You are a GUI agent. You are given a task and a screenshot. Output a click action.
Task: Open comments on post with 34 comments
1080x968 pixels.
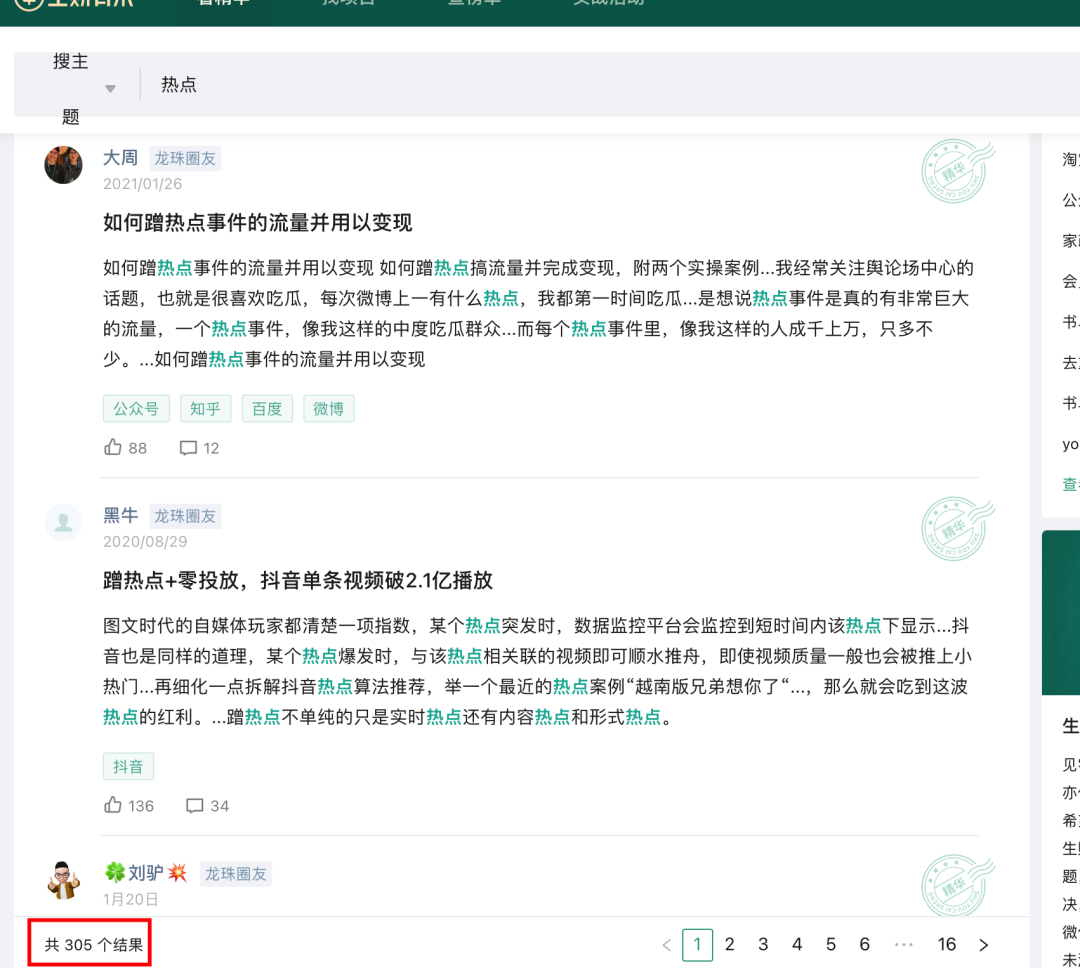pos(207,805)
